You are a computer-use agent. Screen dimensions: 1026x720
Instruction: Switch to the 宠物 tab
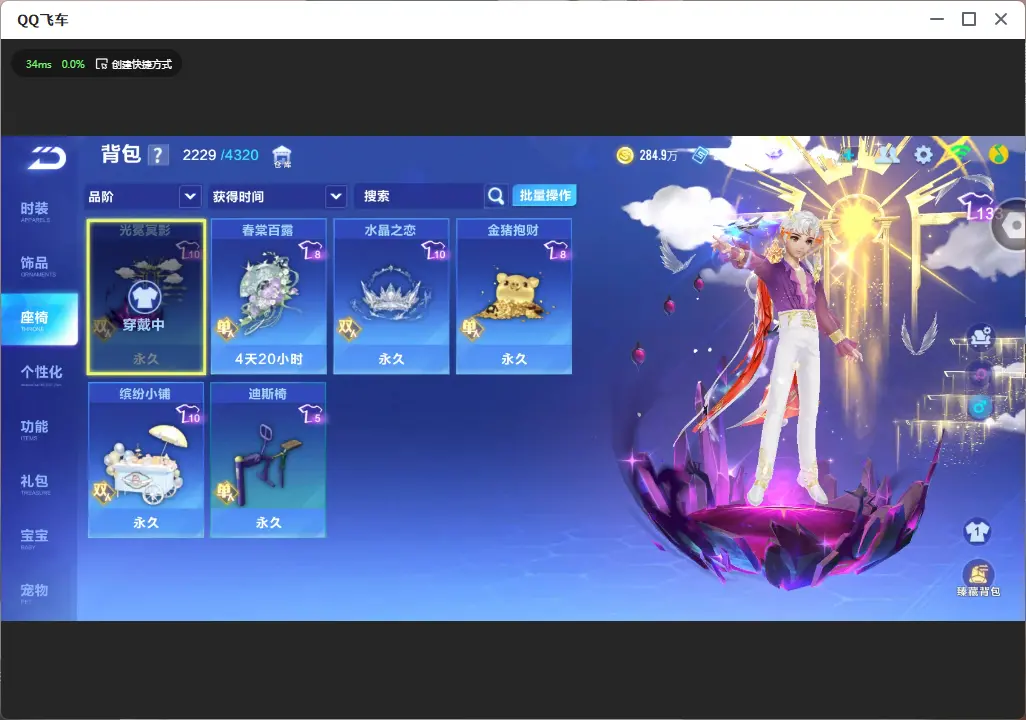point(35,591)
